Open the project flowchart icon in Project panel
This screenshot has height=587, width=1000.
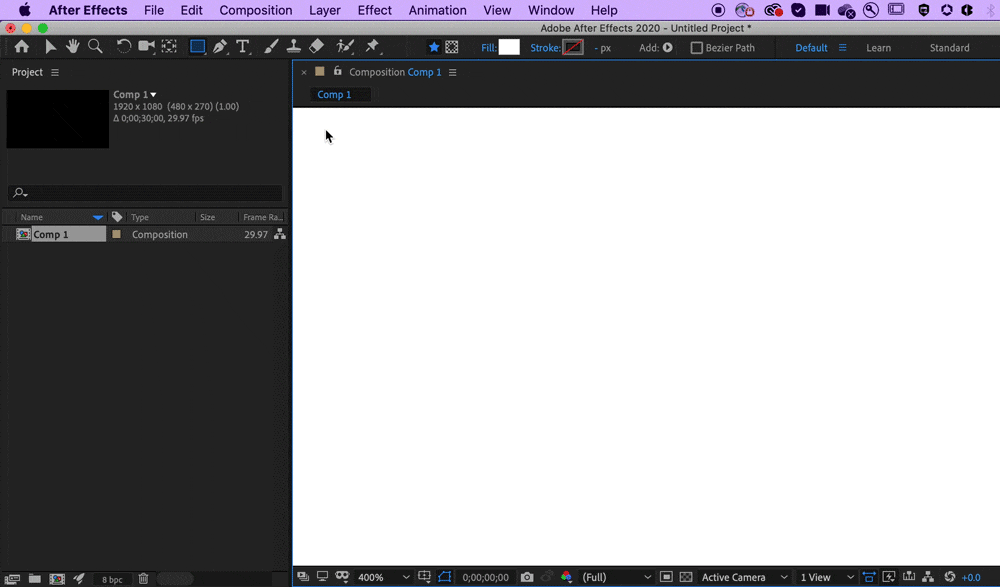pyautogui.click(x=279, y=234)
